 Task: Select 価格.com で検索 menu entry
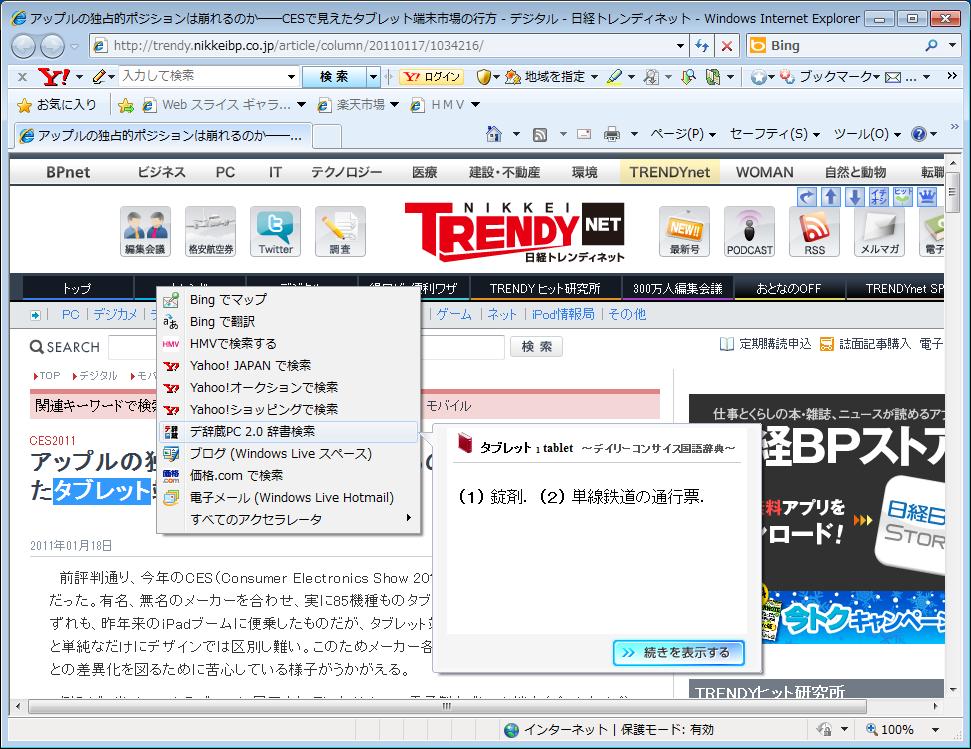tap(288, 475)
